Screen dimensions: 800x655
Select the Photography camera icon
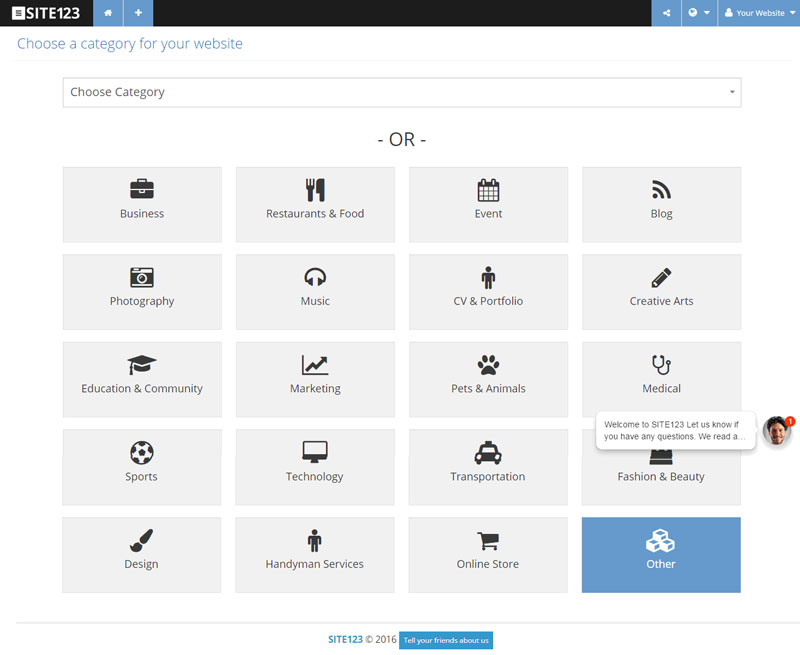click(142, 277)
